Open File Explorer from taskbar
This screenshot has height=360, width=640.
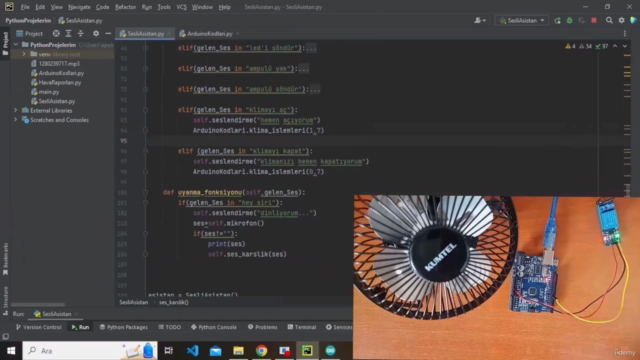pos(238,351)
